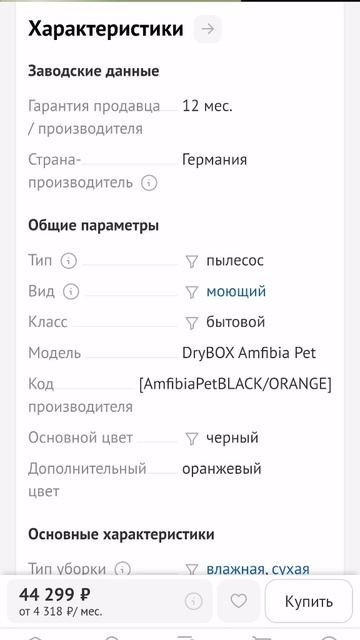
Task: Tap the installment offer от 4 318 ₽/мес.
Action: pyautogui.click(x=60, y=612)
